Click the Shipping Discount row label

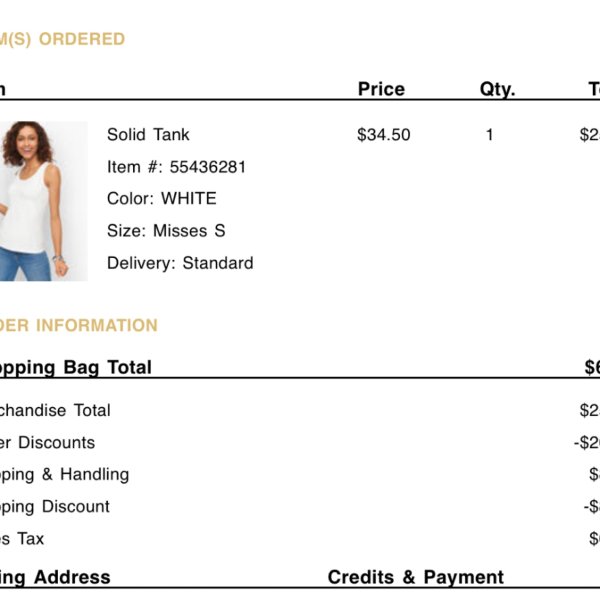[55, 507]
